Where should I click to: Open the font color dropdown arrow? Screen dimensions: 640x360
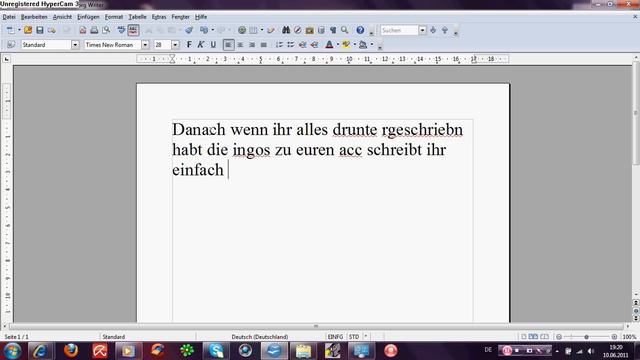pyautogui.click(x=338, y=45)
